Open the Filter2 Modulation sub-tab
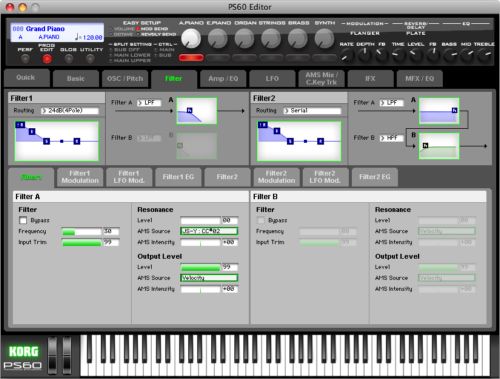The height and width of the screenshot is (379, 500). 276,177
